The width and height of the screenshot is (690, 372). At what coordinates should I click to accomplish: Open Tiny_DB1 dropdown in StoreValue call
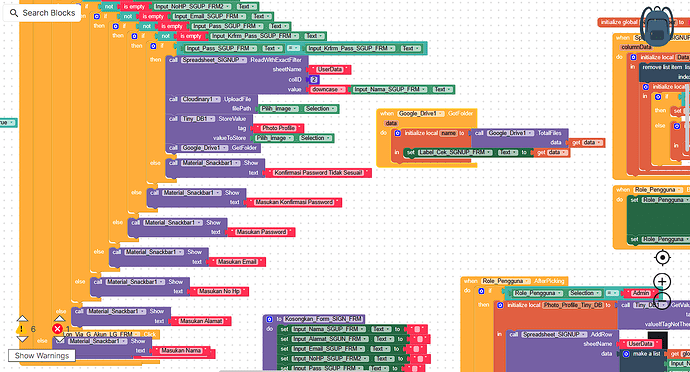tap(198, 119)
